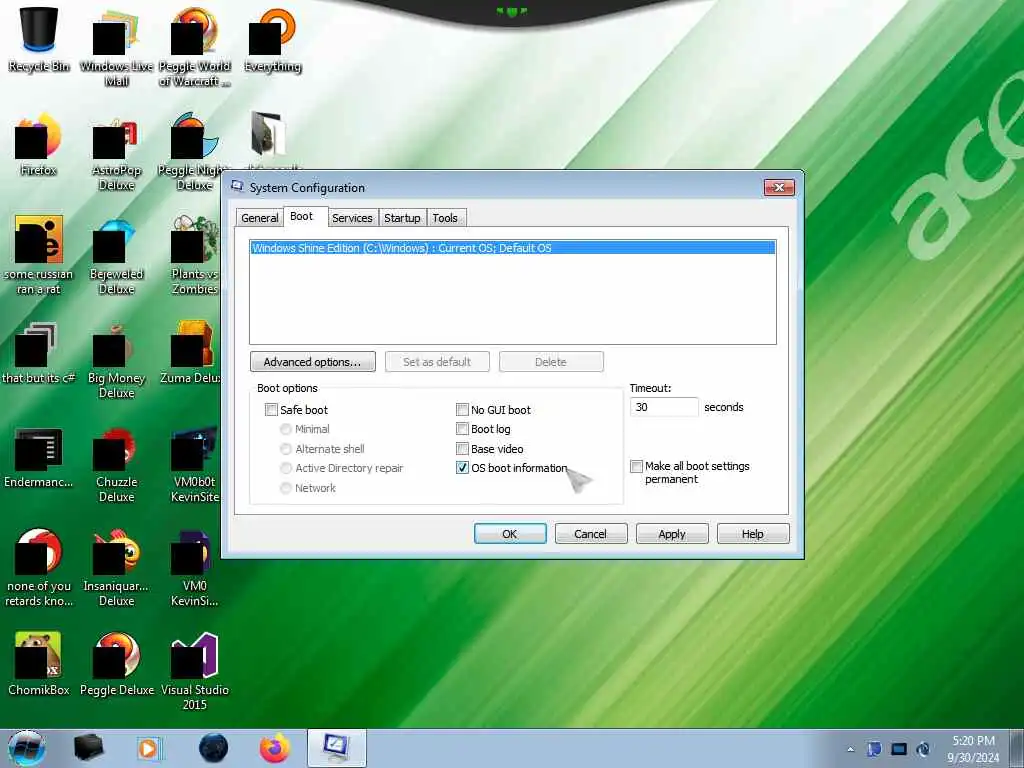Select the Firefox desktop shortcut

(39, 144)
